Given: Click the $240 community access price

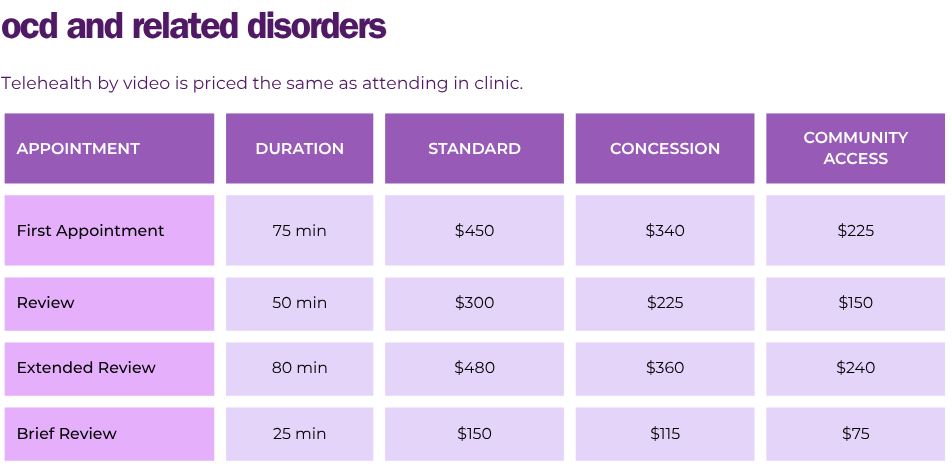Looking at the screenshot, I should pos(855,369).
